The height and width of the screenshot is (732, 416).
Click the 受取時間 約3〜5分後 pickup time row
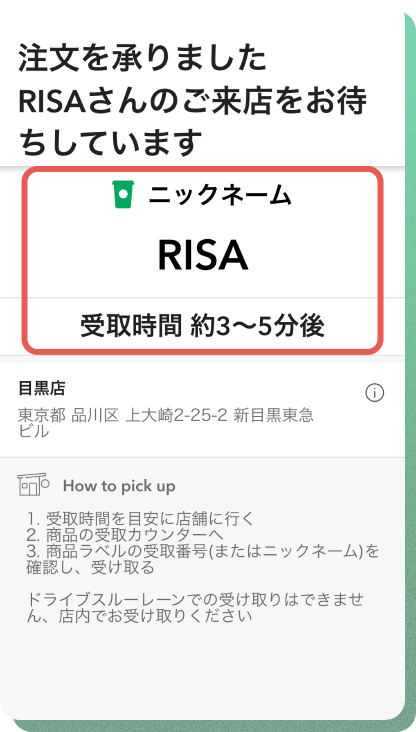pyautogui.click(x=202, y=325)
